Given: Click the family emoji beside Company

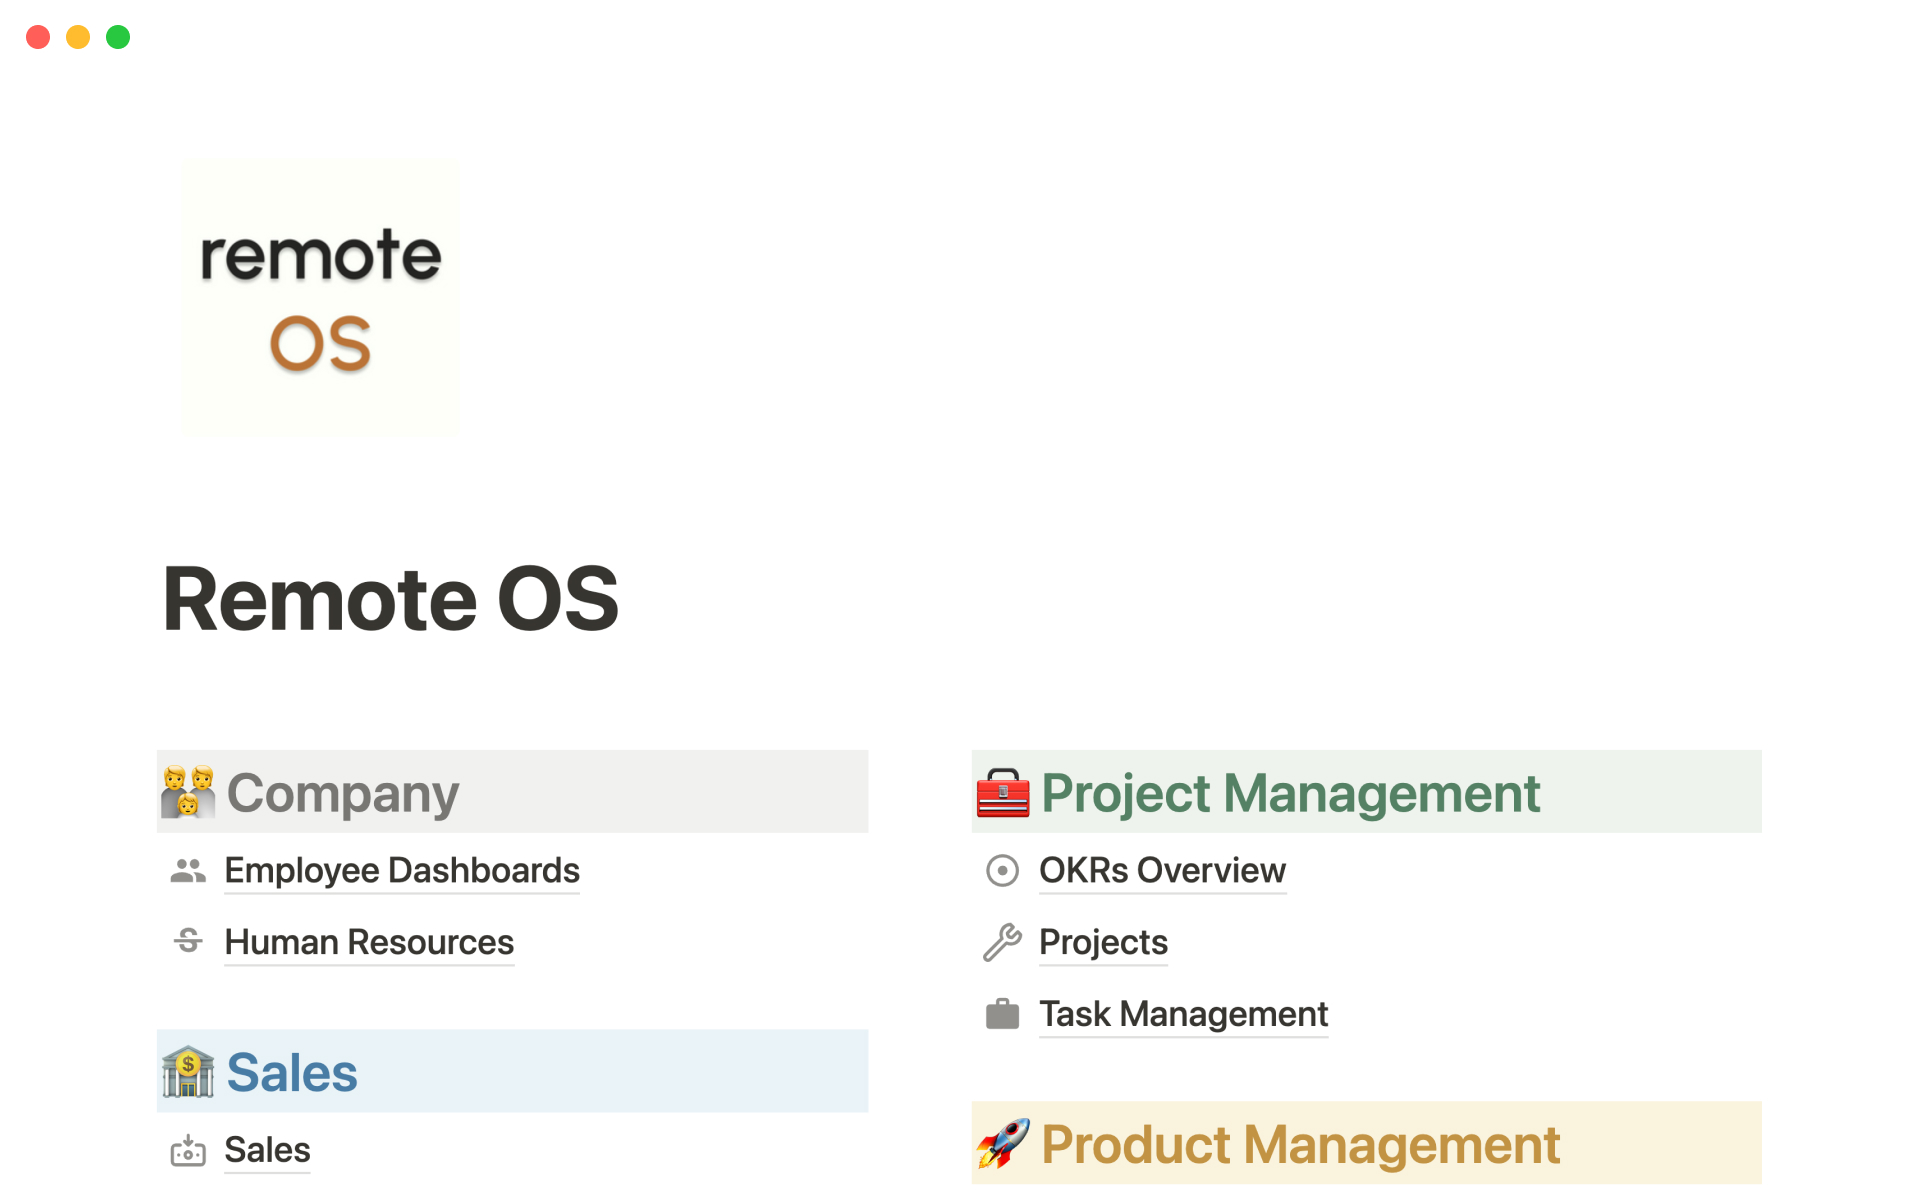Looking at the screenshot, I should tap(188, 792).
